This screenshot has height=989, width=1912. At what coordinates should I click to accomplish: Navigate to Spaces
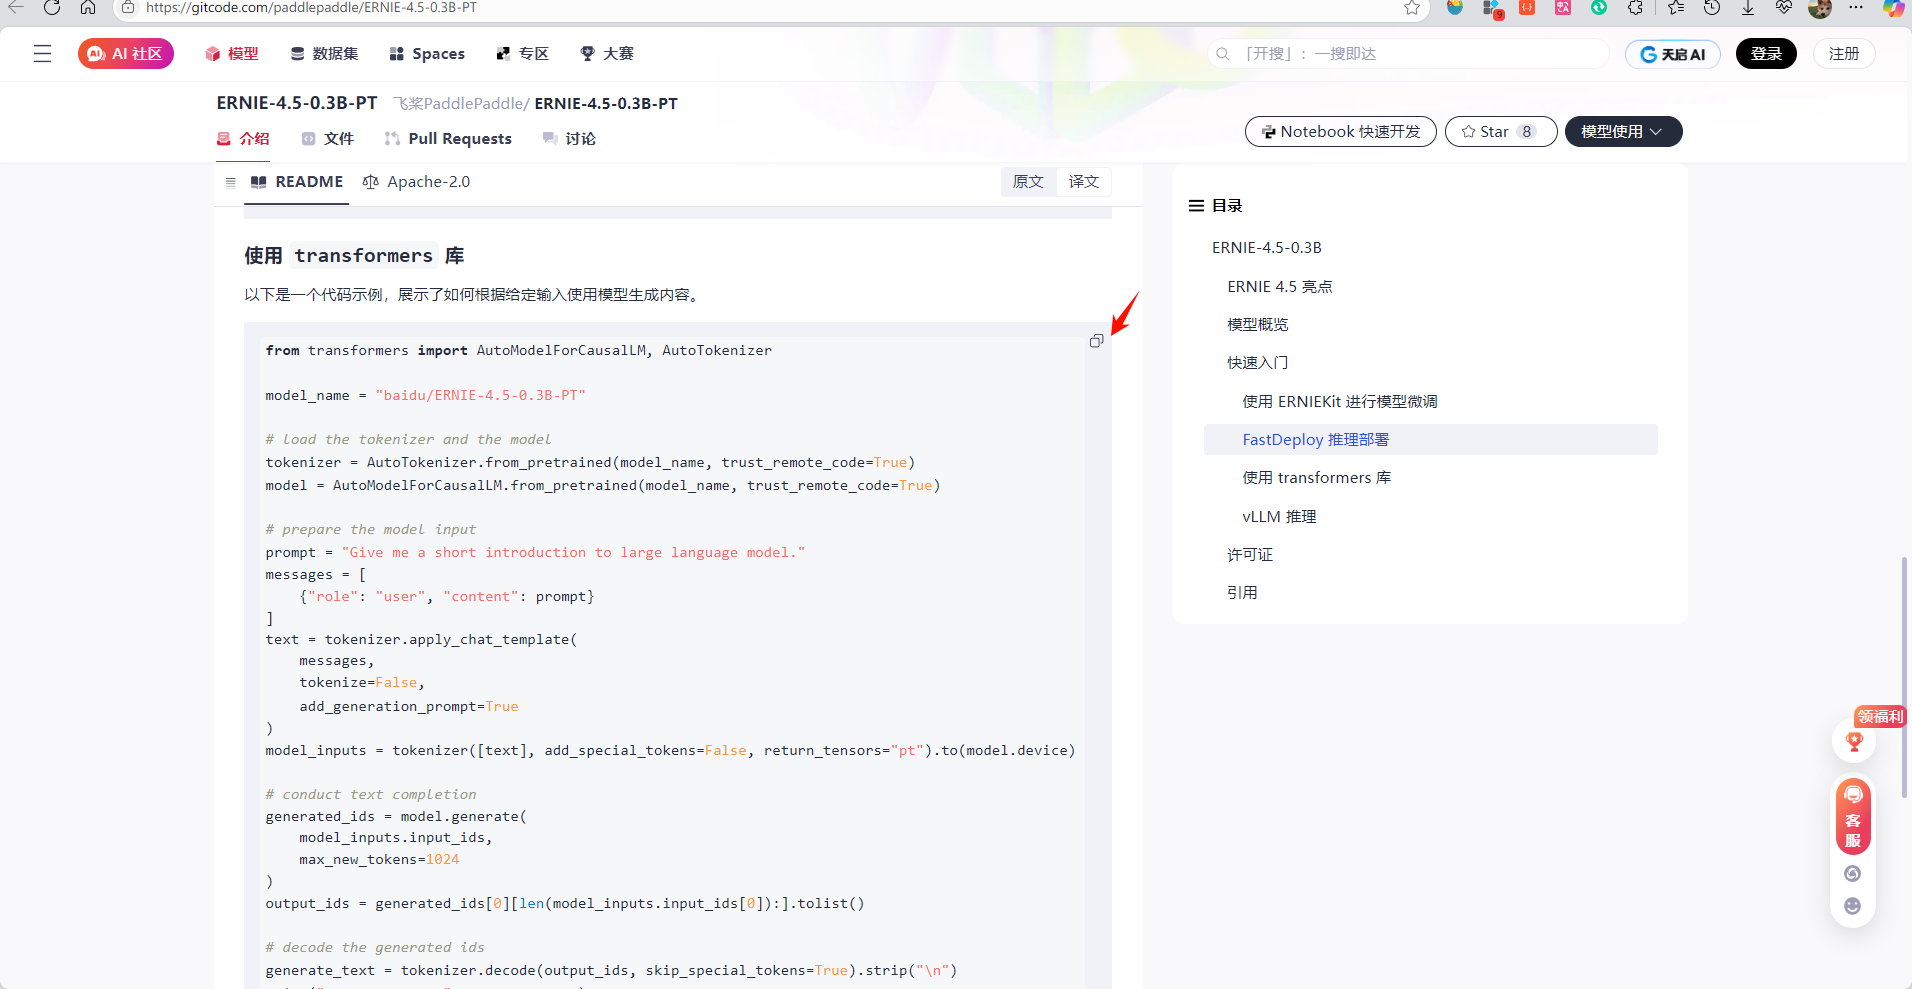427,54
